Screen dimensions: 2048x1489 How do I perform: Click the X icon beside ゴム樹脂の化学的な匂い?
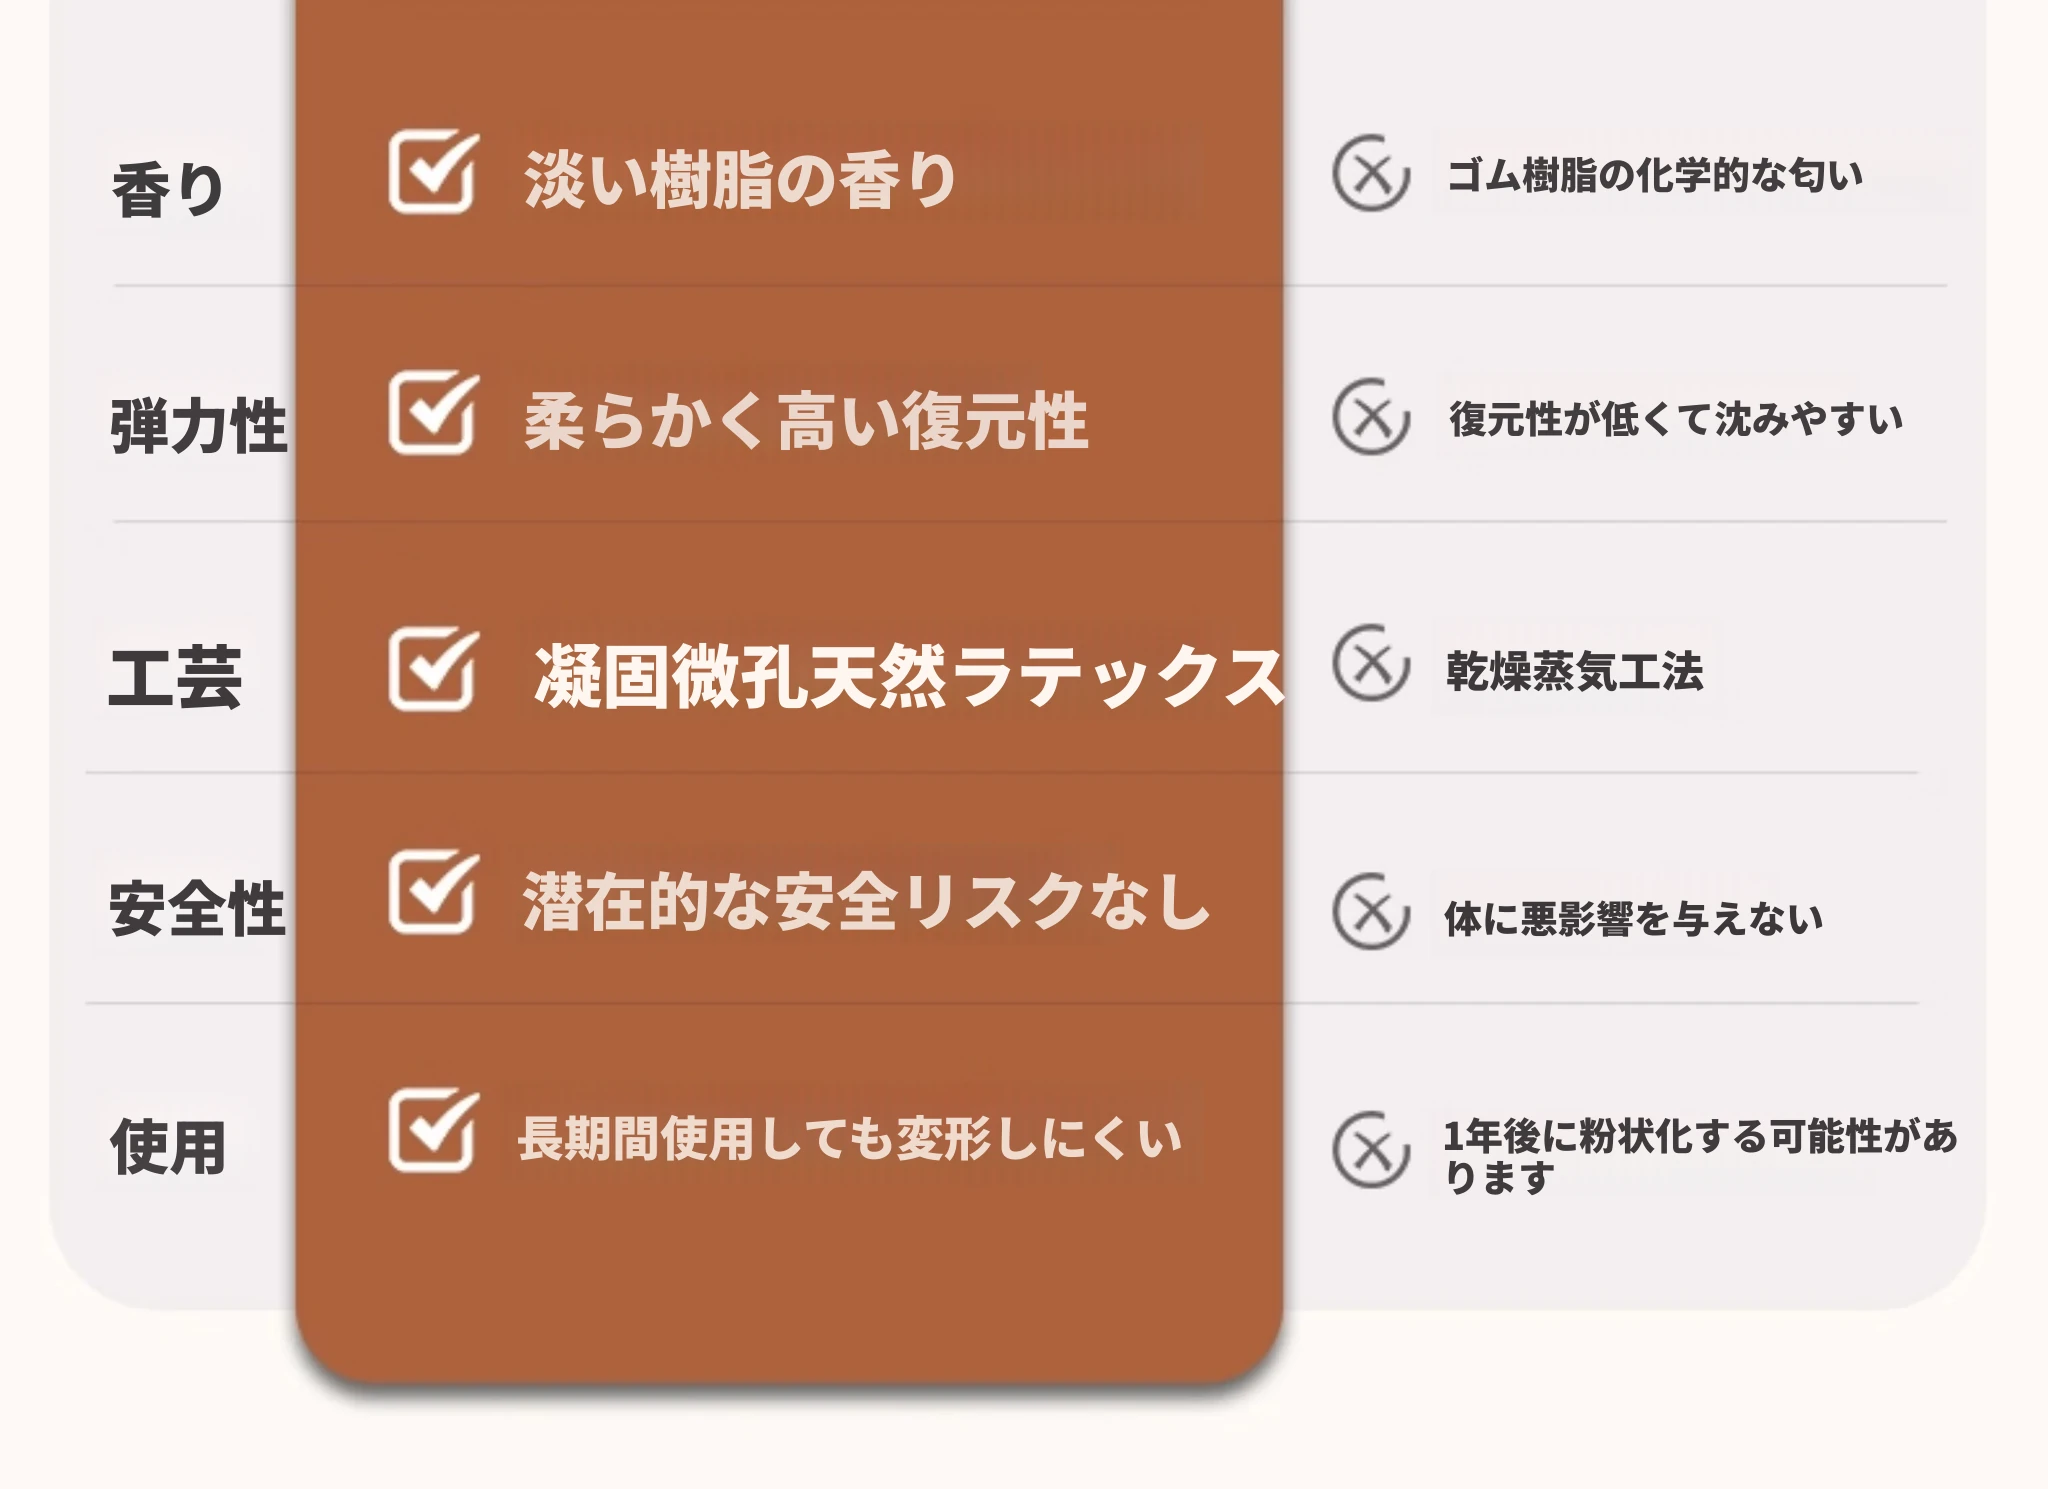tap(1371, 174)
